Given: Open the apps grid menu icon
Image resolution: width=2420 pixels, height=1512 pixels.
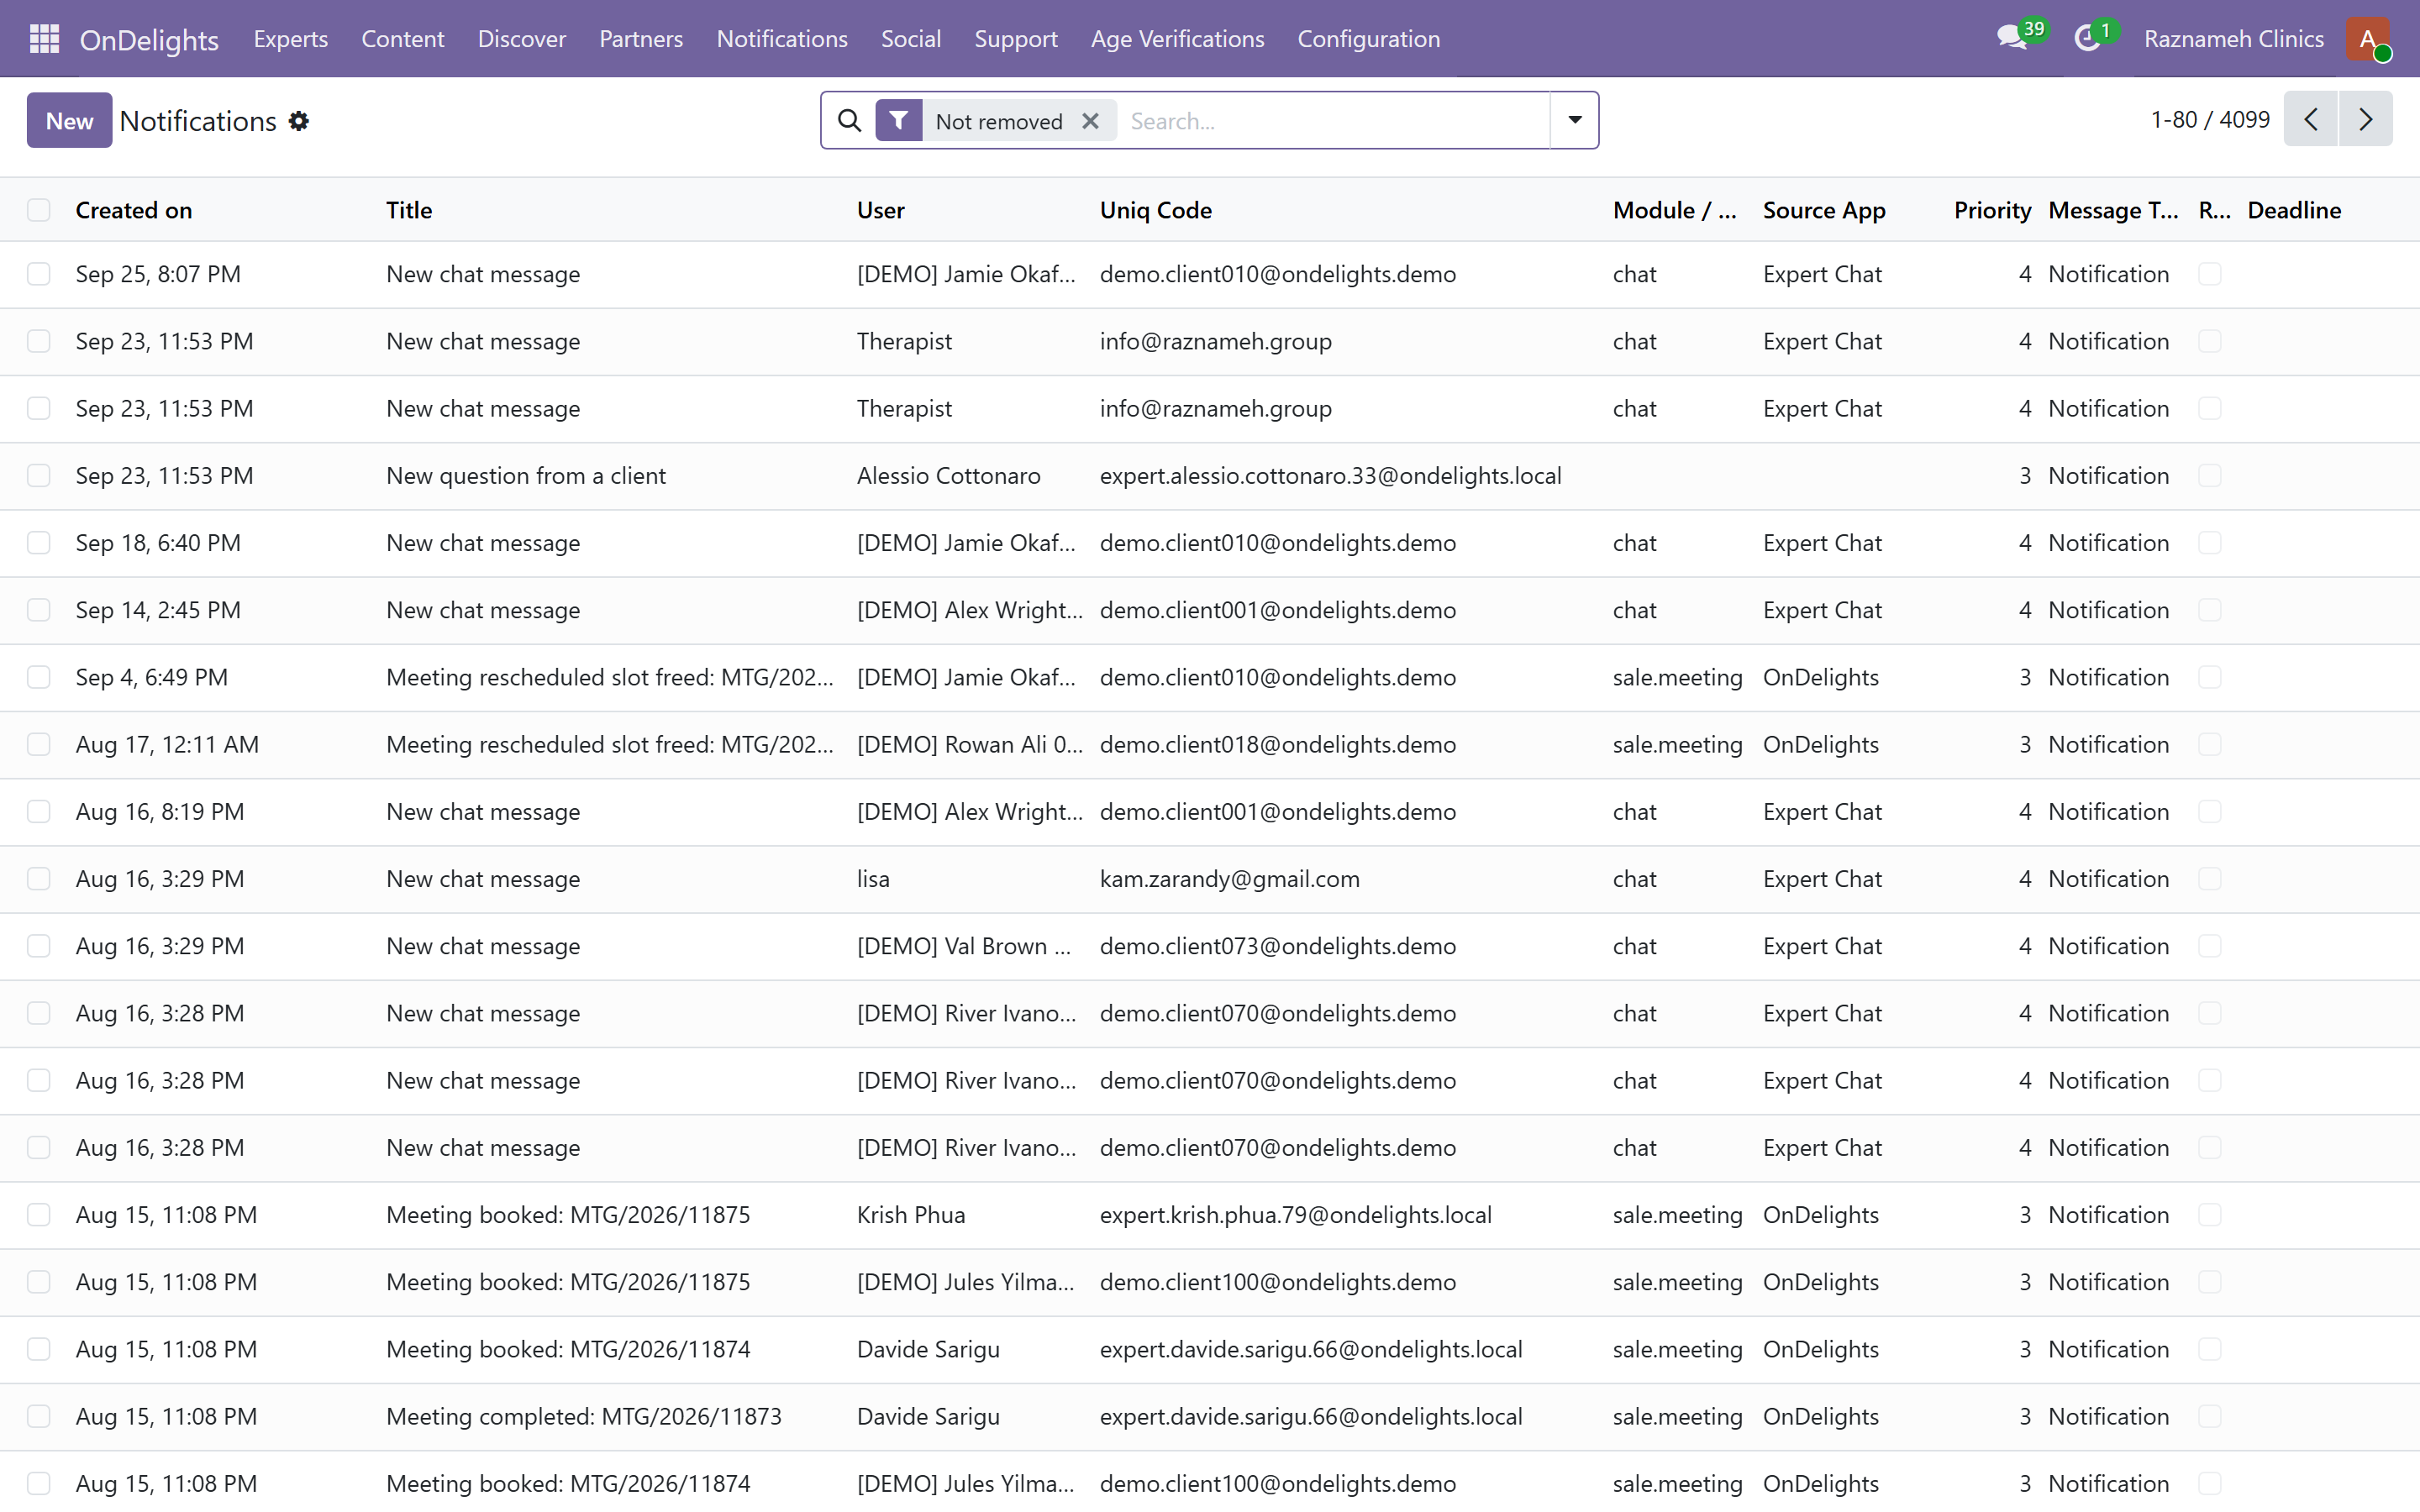Looking at the screenshot, I should pos(44,38).
